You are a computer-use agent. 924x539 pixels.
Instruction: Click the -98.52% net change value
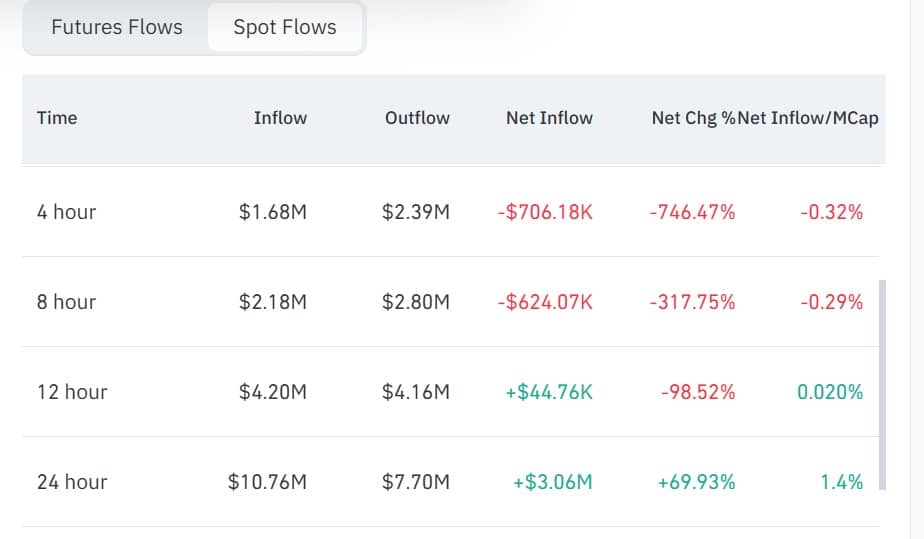click(x=698, y=392)
